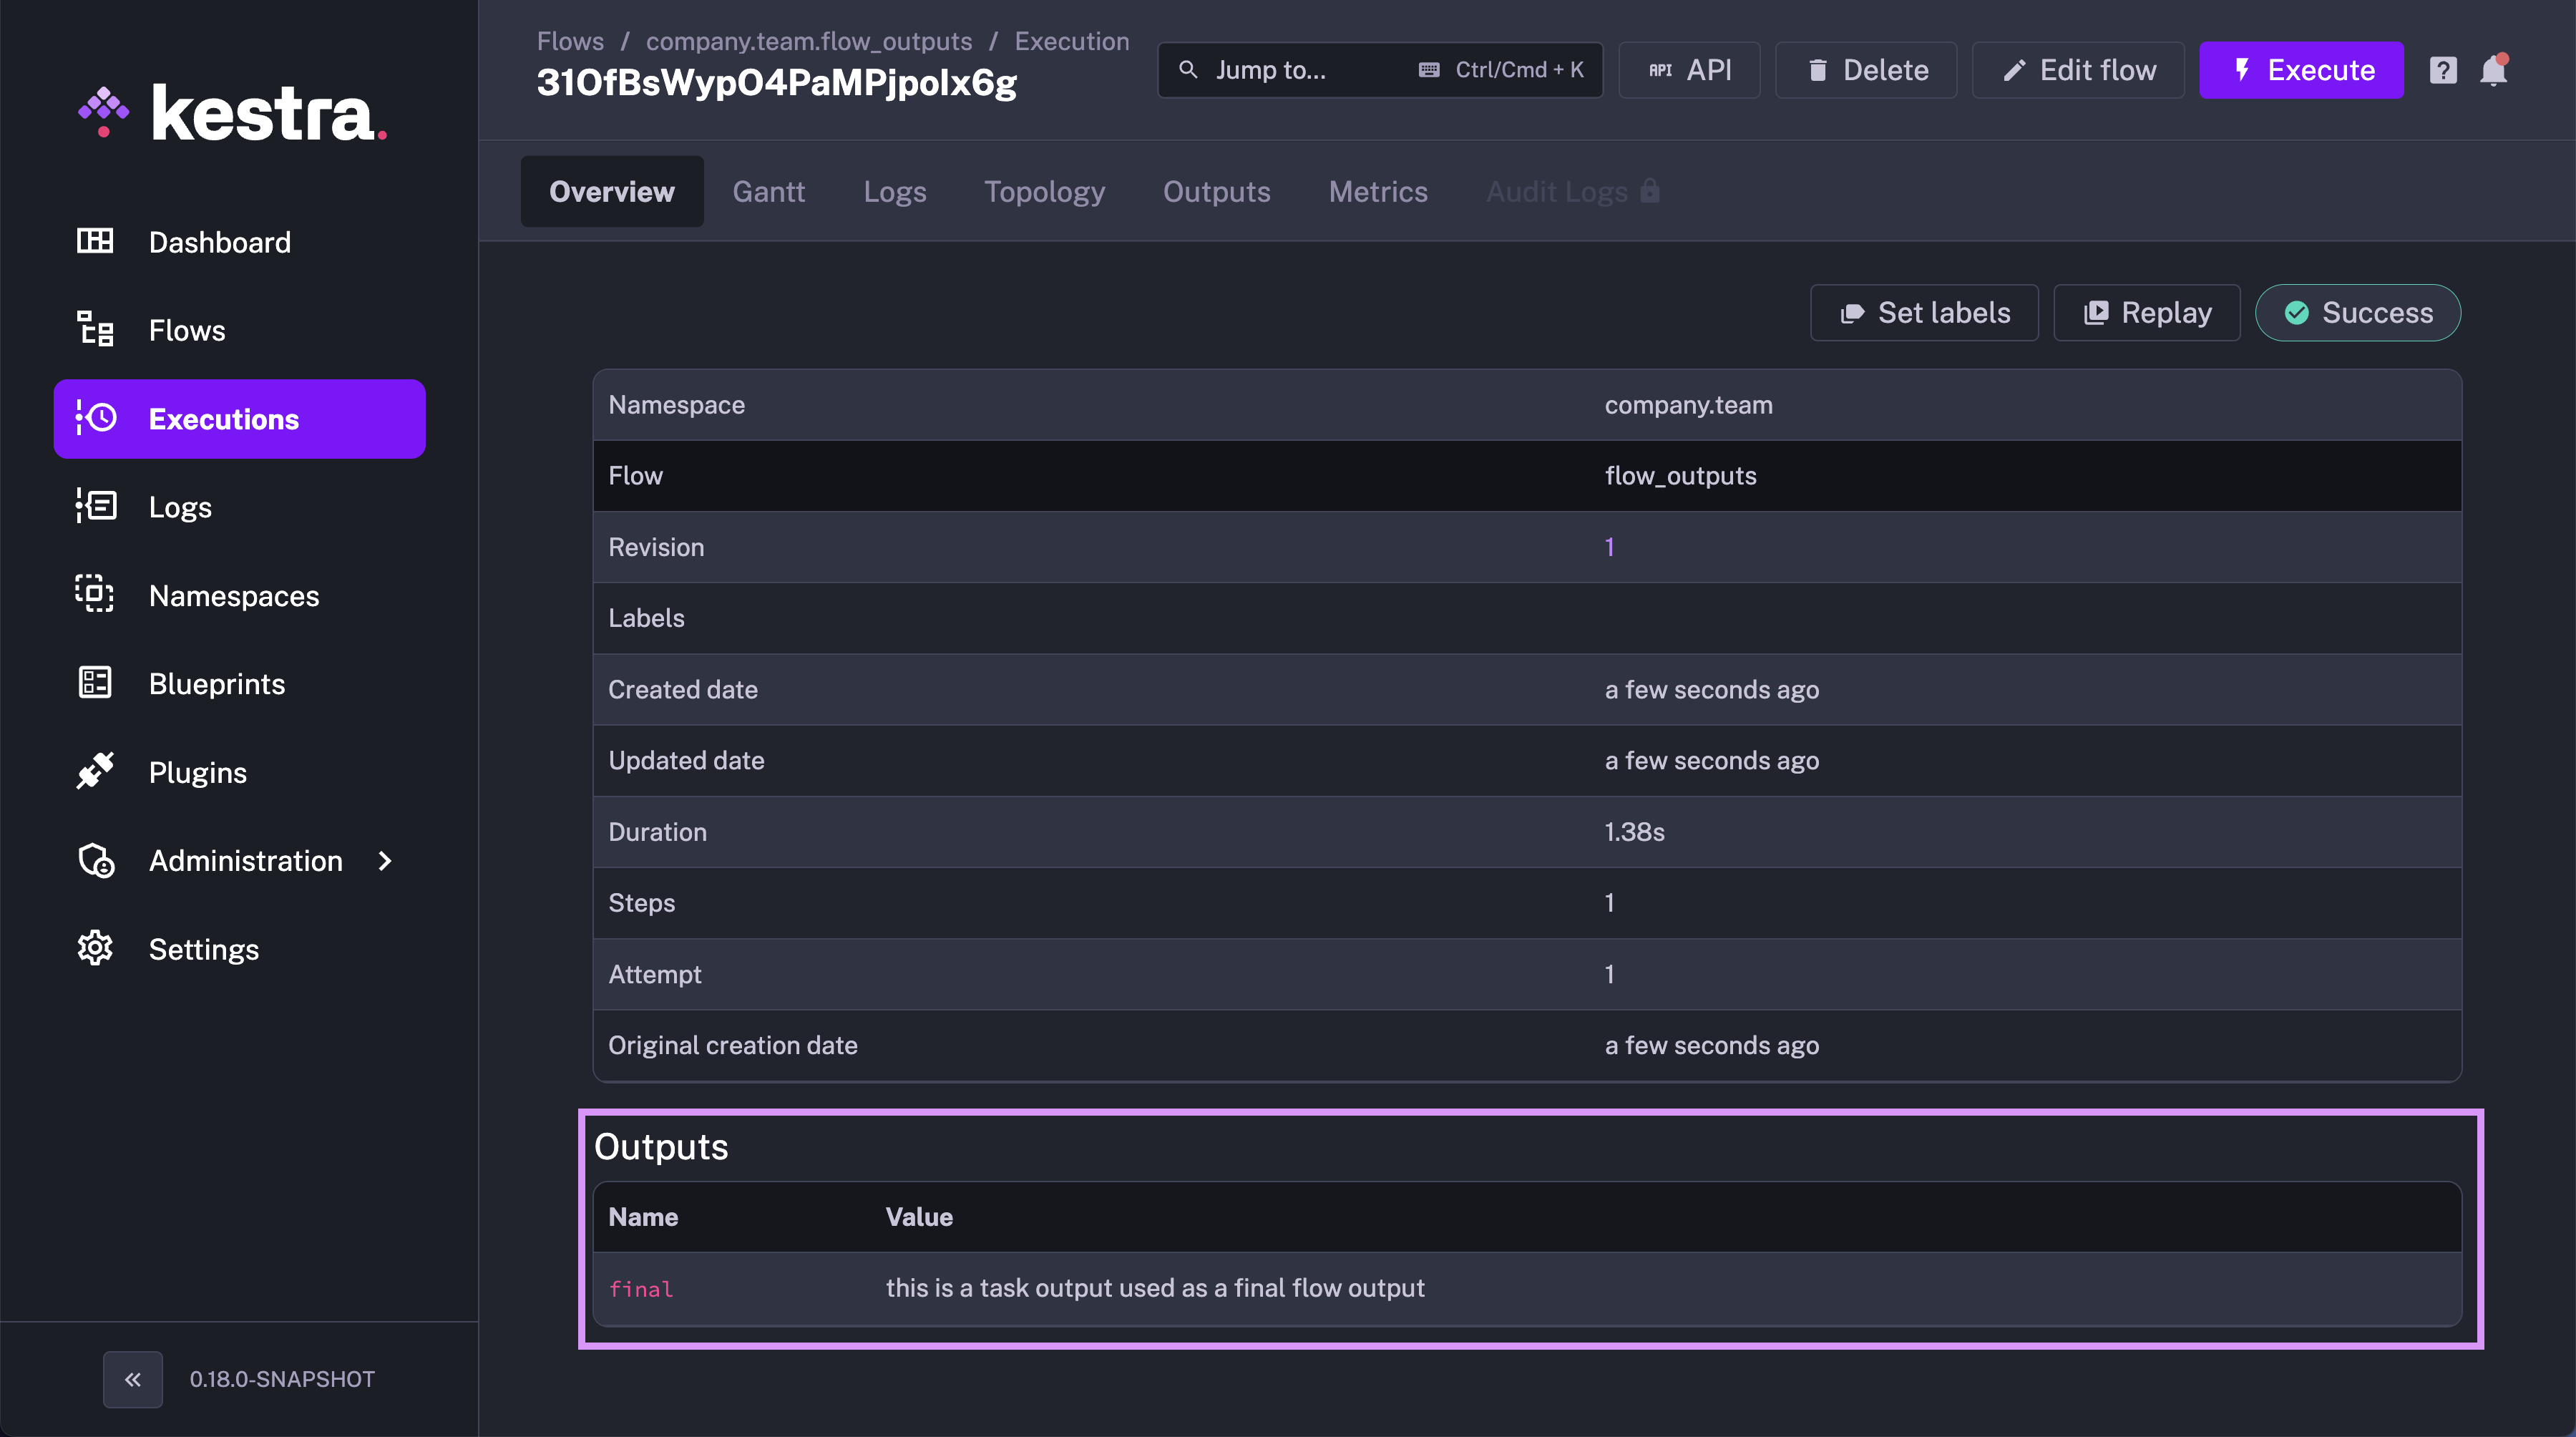Click the Dashboard icon in sidebar
This screenshot has width=2576, height=1437.
pos(95,241)
